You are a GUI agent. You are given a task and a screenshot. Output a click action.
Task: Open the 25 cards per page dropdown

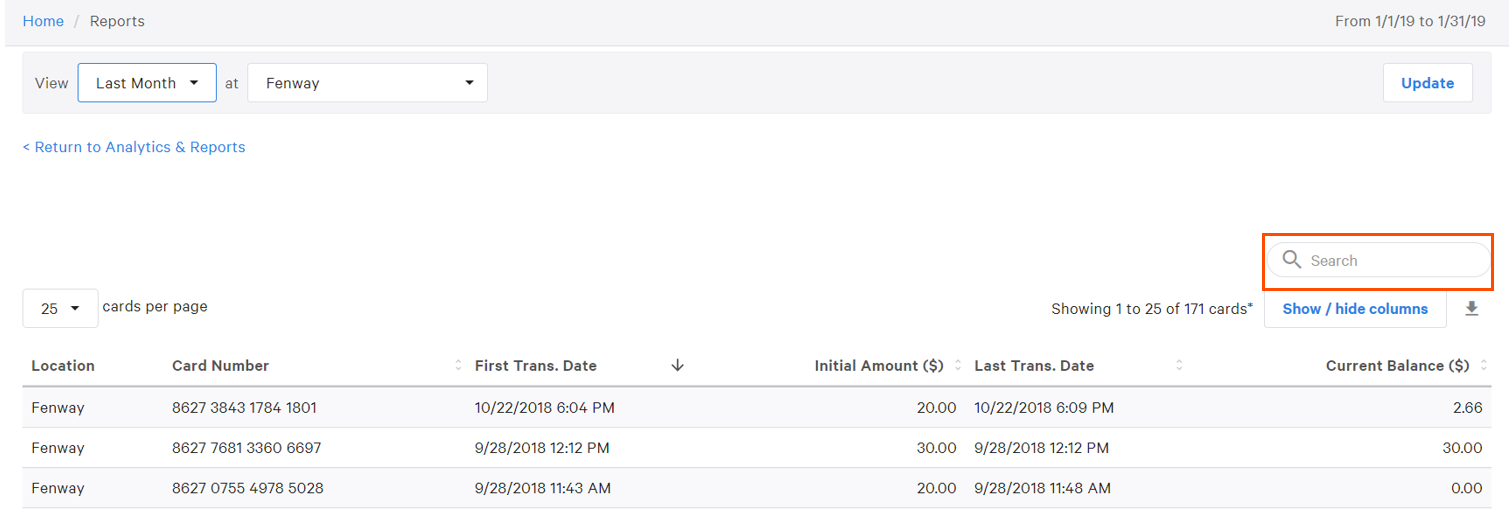[x=60, y=309]
